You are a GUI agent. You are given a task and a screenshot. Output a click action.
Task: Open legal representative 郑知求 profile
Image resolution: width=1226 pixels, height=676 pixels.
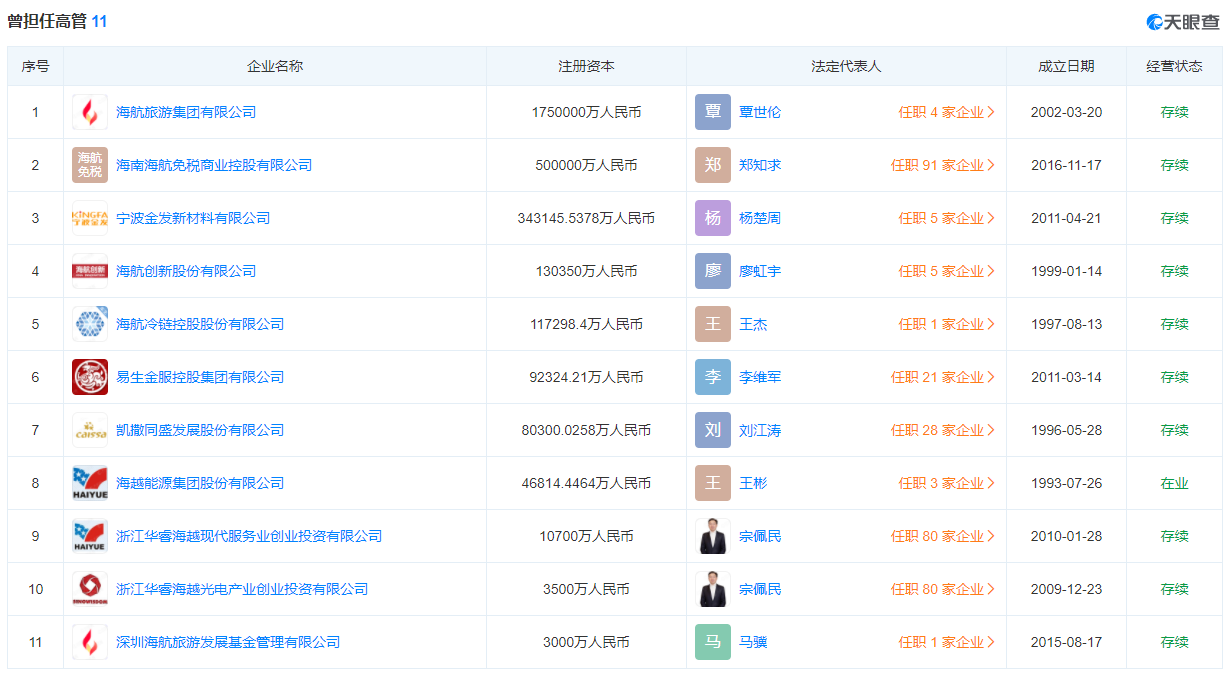[760, 165]
